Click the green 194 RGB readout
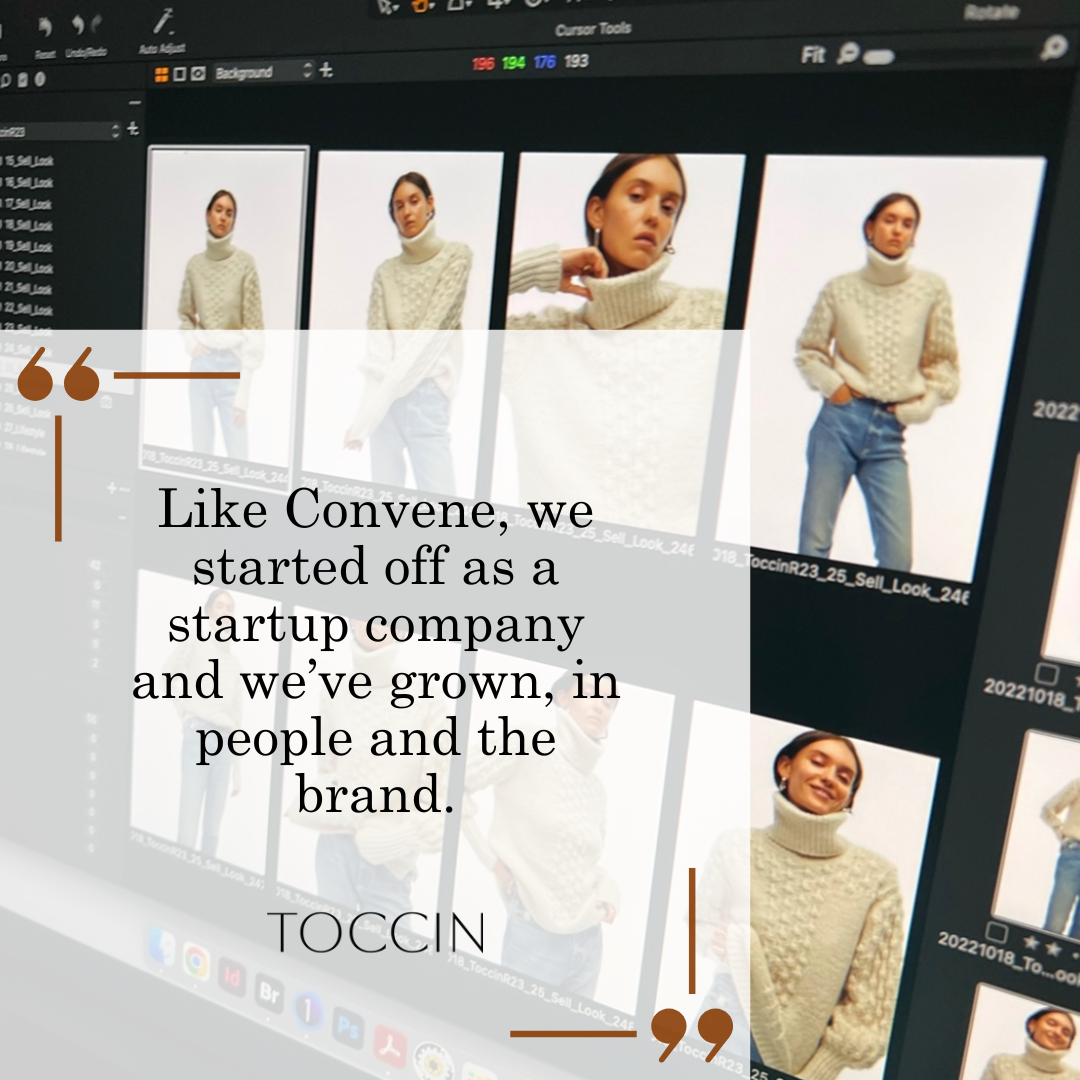 [x=514, y=63]
